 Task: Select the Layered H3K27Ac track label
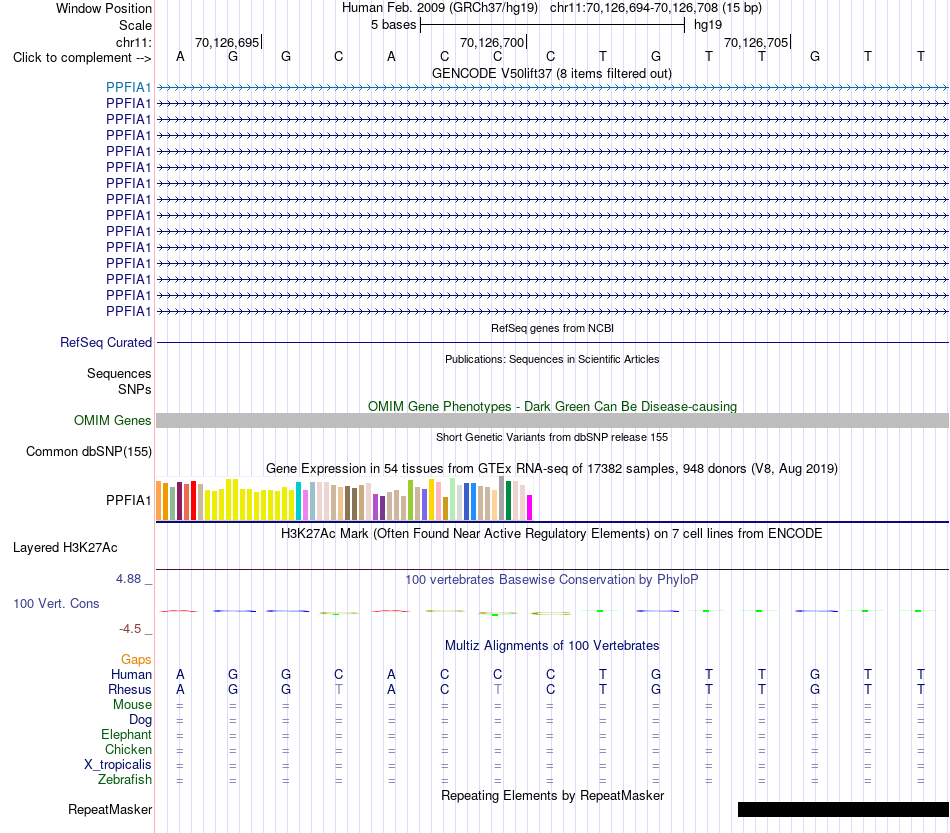coord(65,548)
